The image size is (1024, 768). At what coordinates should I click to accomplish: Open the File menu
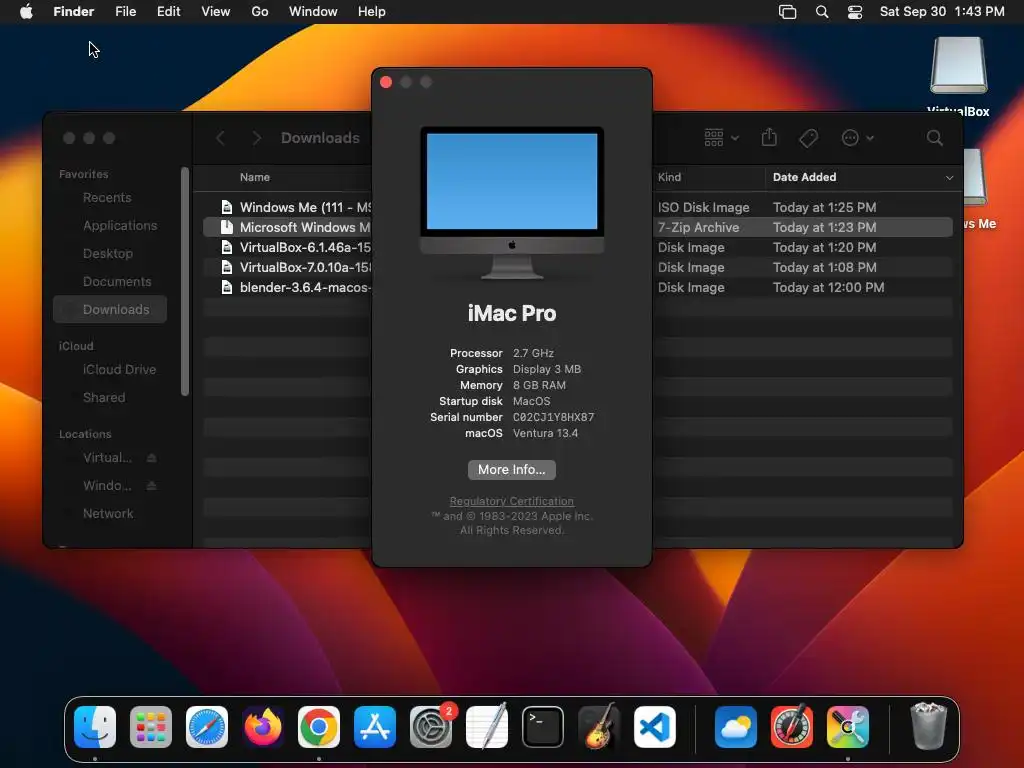(125, 12)
